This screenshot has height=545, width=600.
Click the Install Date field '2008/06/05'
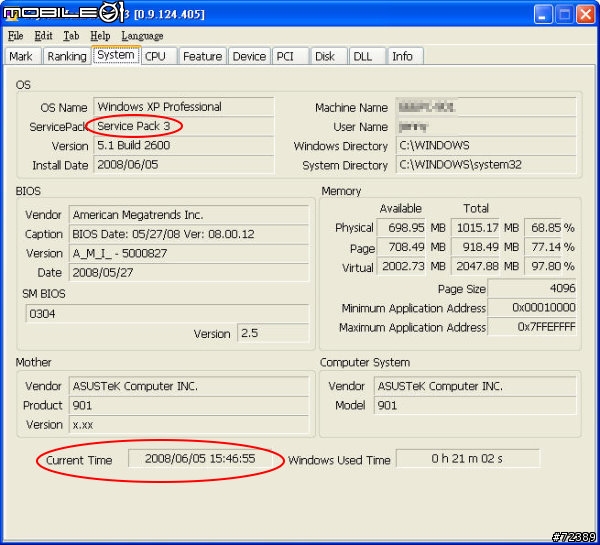point(184,165)
